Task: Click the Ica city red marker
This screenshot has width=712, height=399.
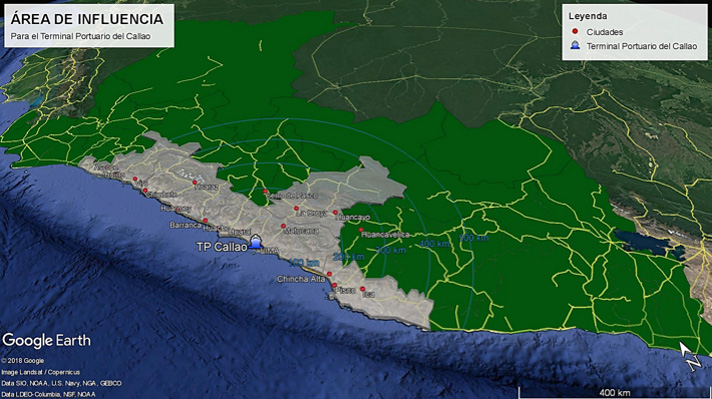Action: pos(362,289)
